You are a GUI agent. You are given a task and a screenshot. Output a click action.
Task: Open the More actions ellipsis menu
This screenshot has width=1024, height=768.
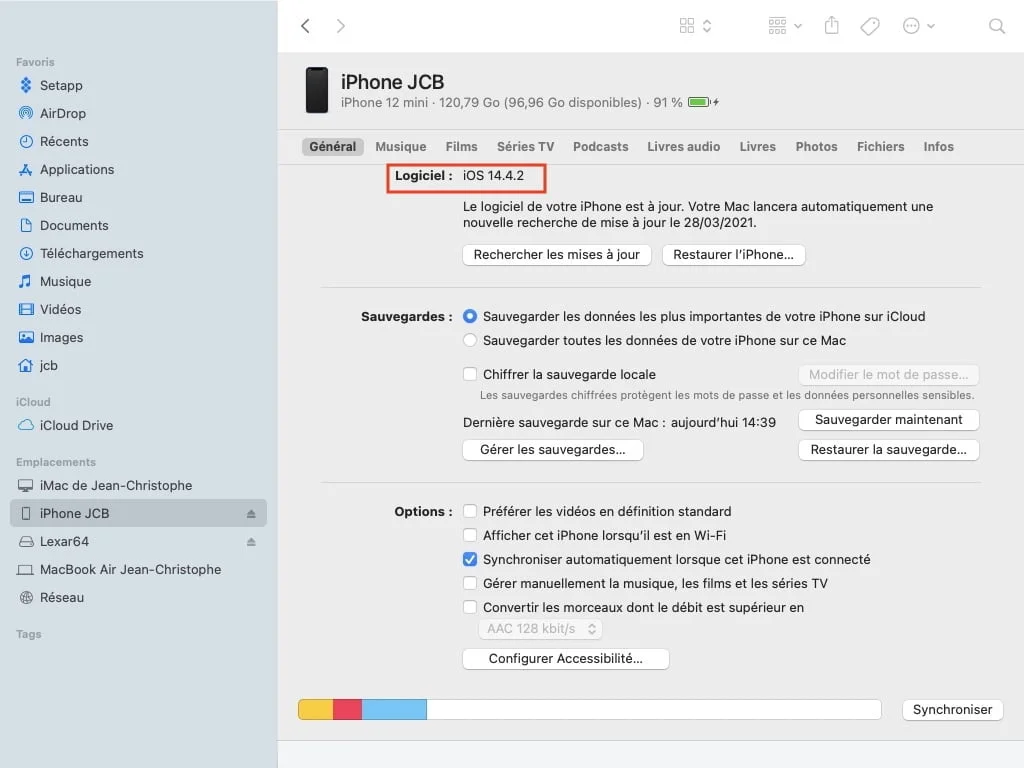pos(918,26)
